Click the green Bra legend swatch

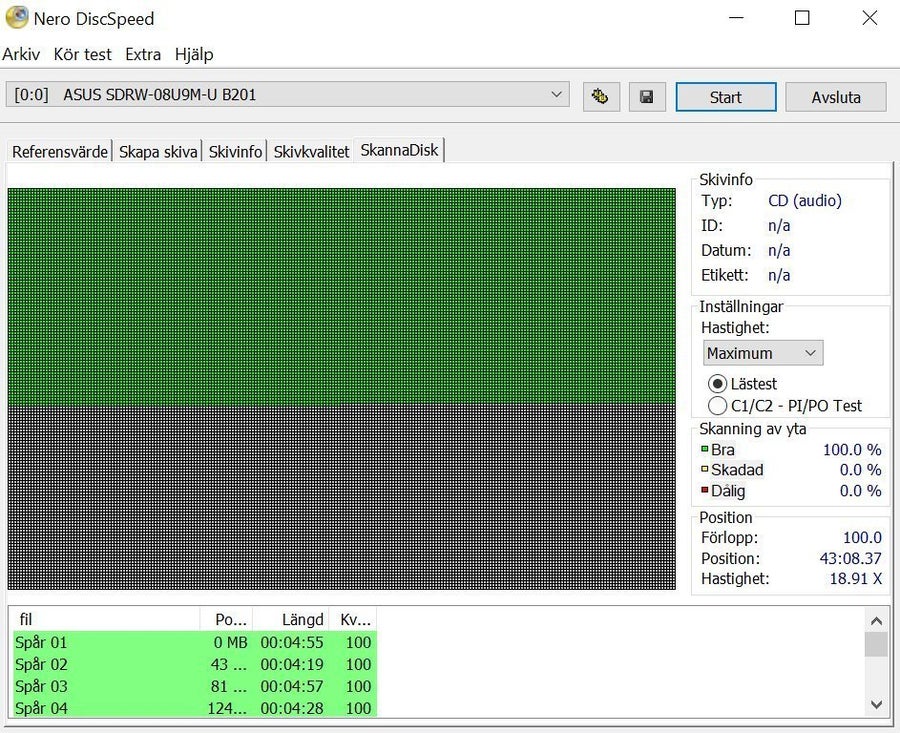coord(704,449)
